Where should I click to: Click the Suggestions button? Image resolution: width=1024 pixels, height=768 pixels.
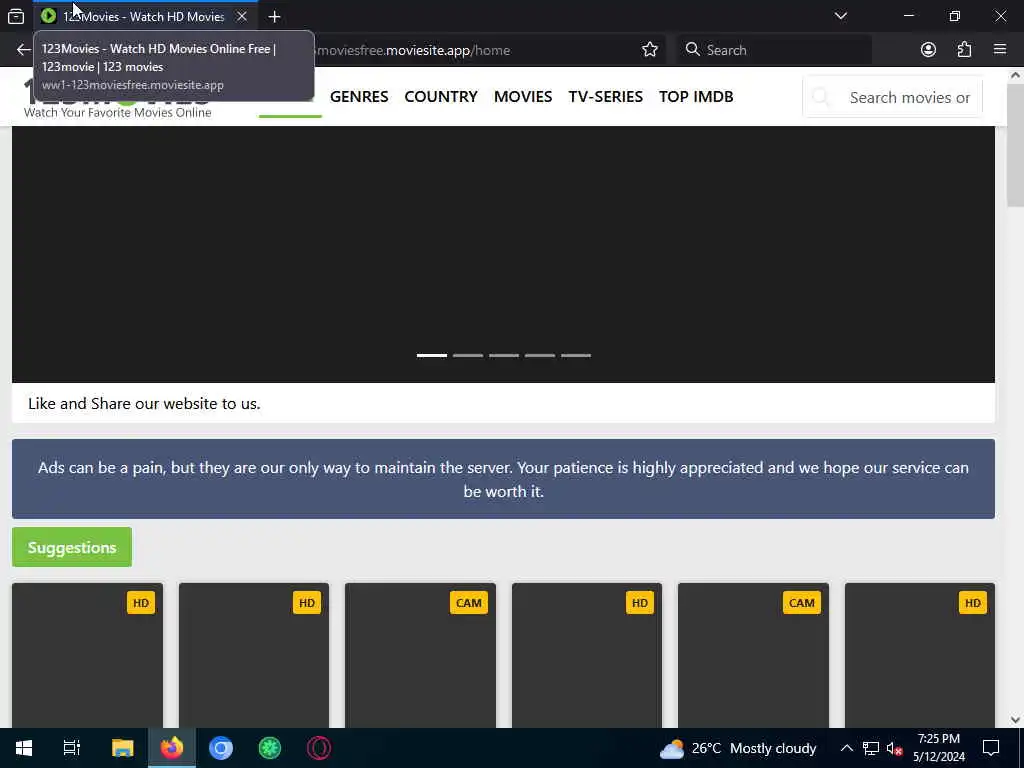coord(72,547)
